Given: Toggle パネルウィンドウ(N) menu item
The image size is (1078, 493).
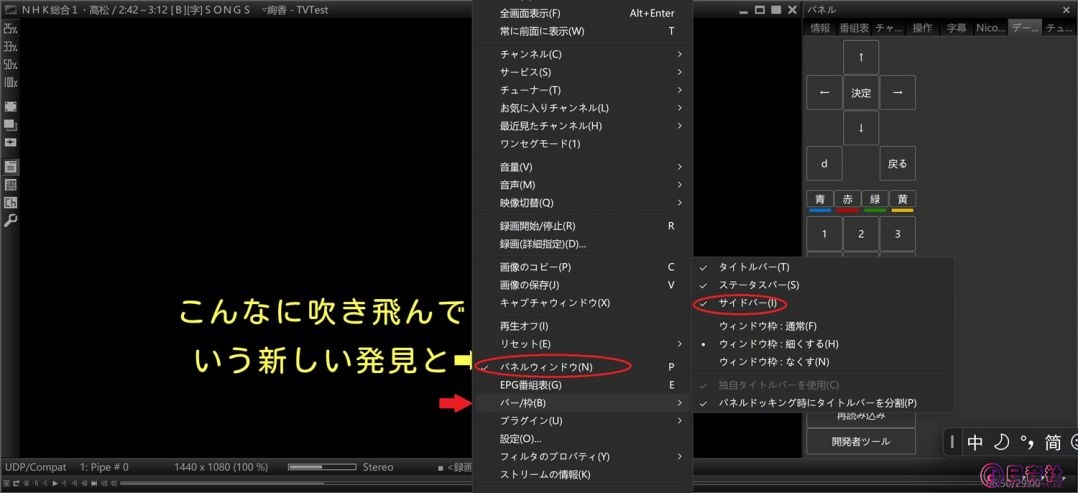Looking at the screenshot, I should click(x=582, y=366).
